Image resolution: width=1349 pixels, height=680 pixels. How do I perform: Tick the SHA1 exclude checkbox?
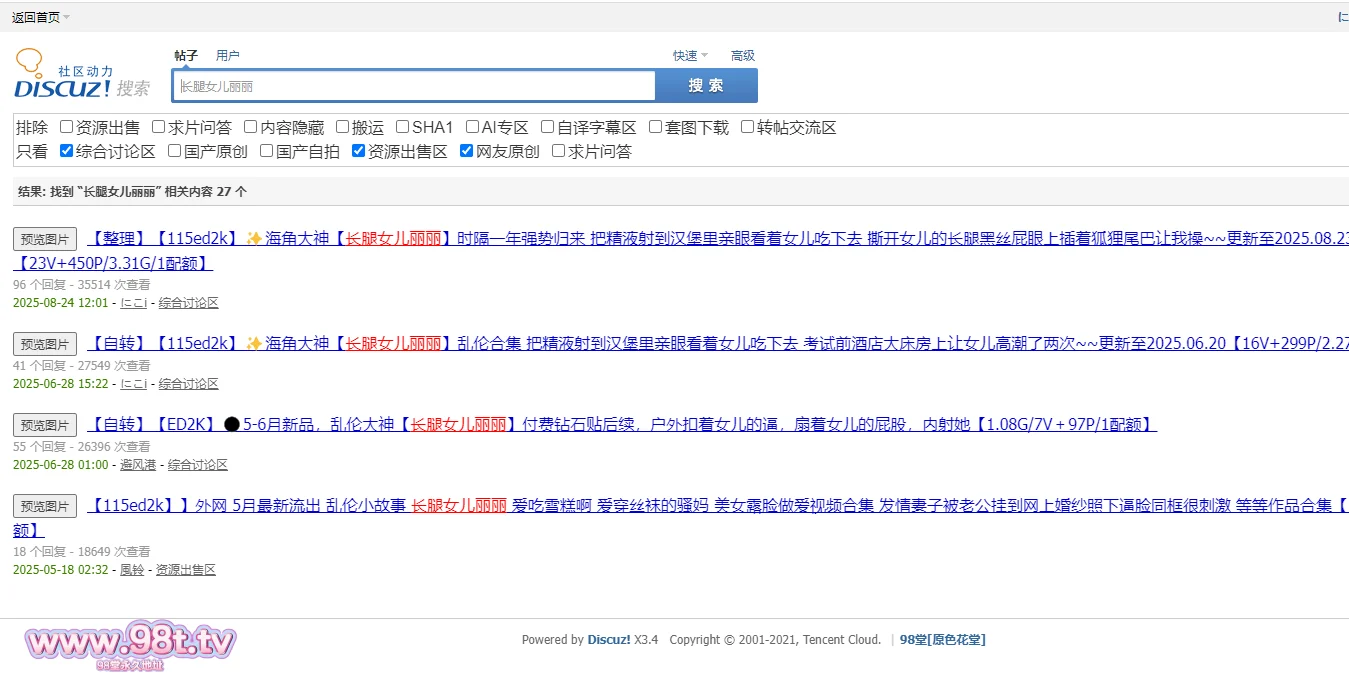pyautogui.click(x=403, y=127)
